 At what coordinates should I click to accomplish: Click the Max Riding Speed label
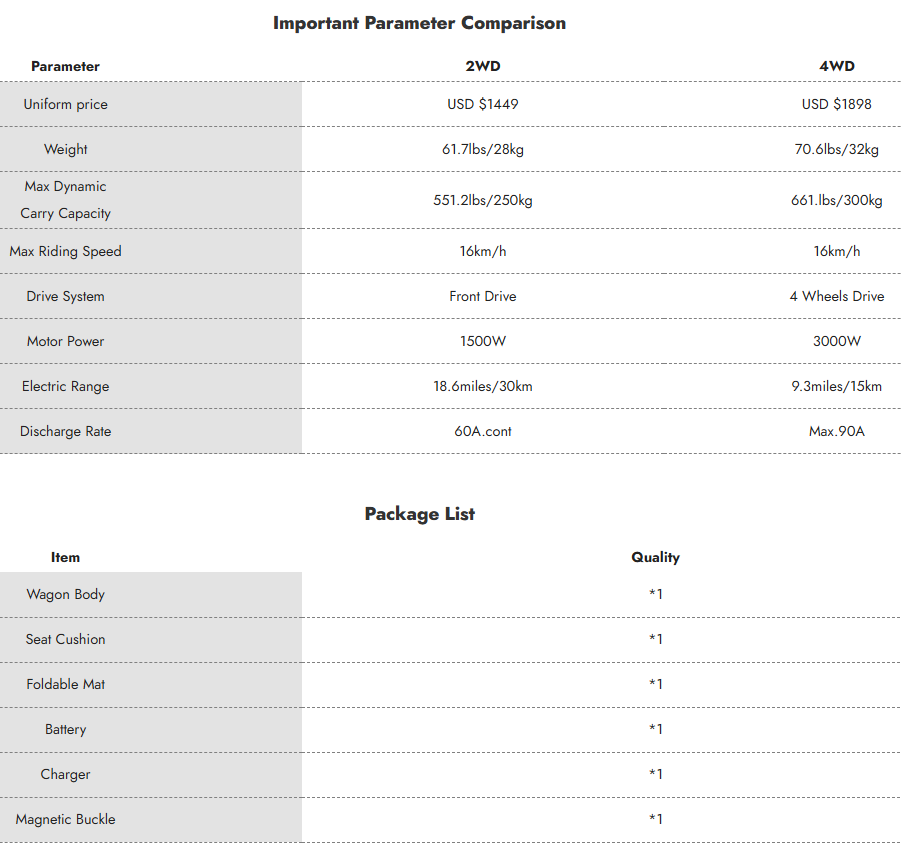point(66,251)
